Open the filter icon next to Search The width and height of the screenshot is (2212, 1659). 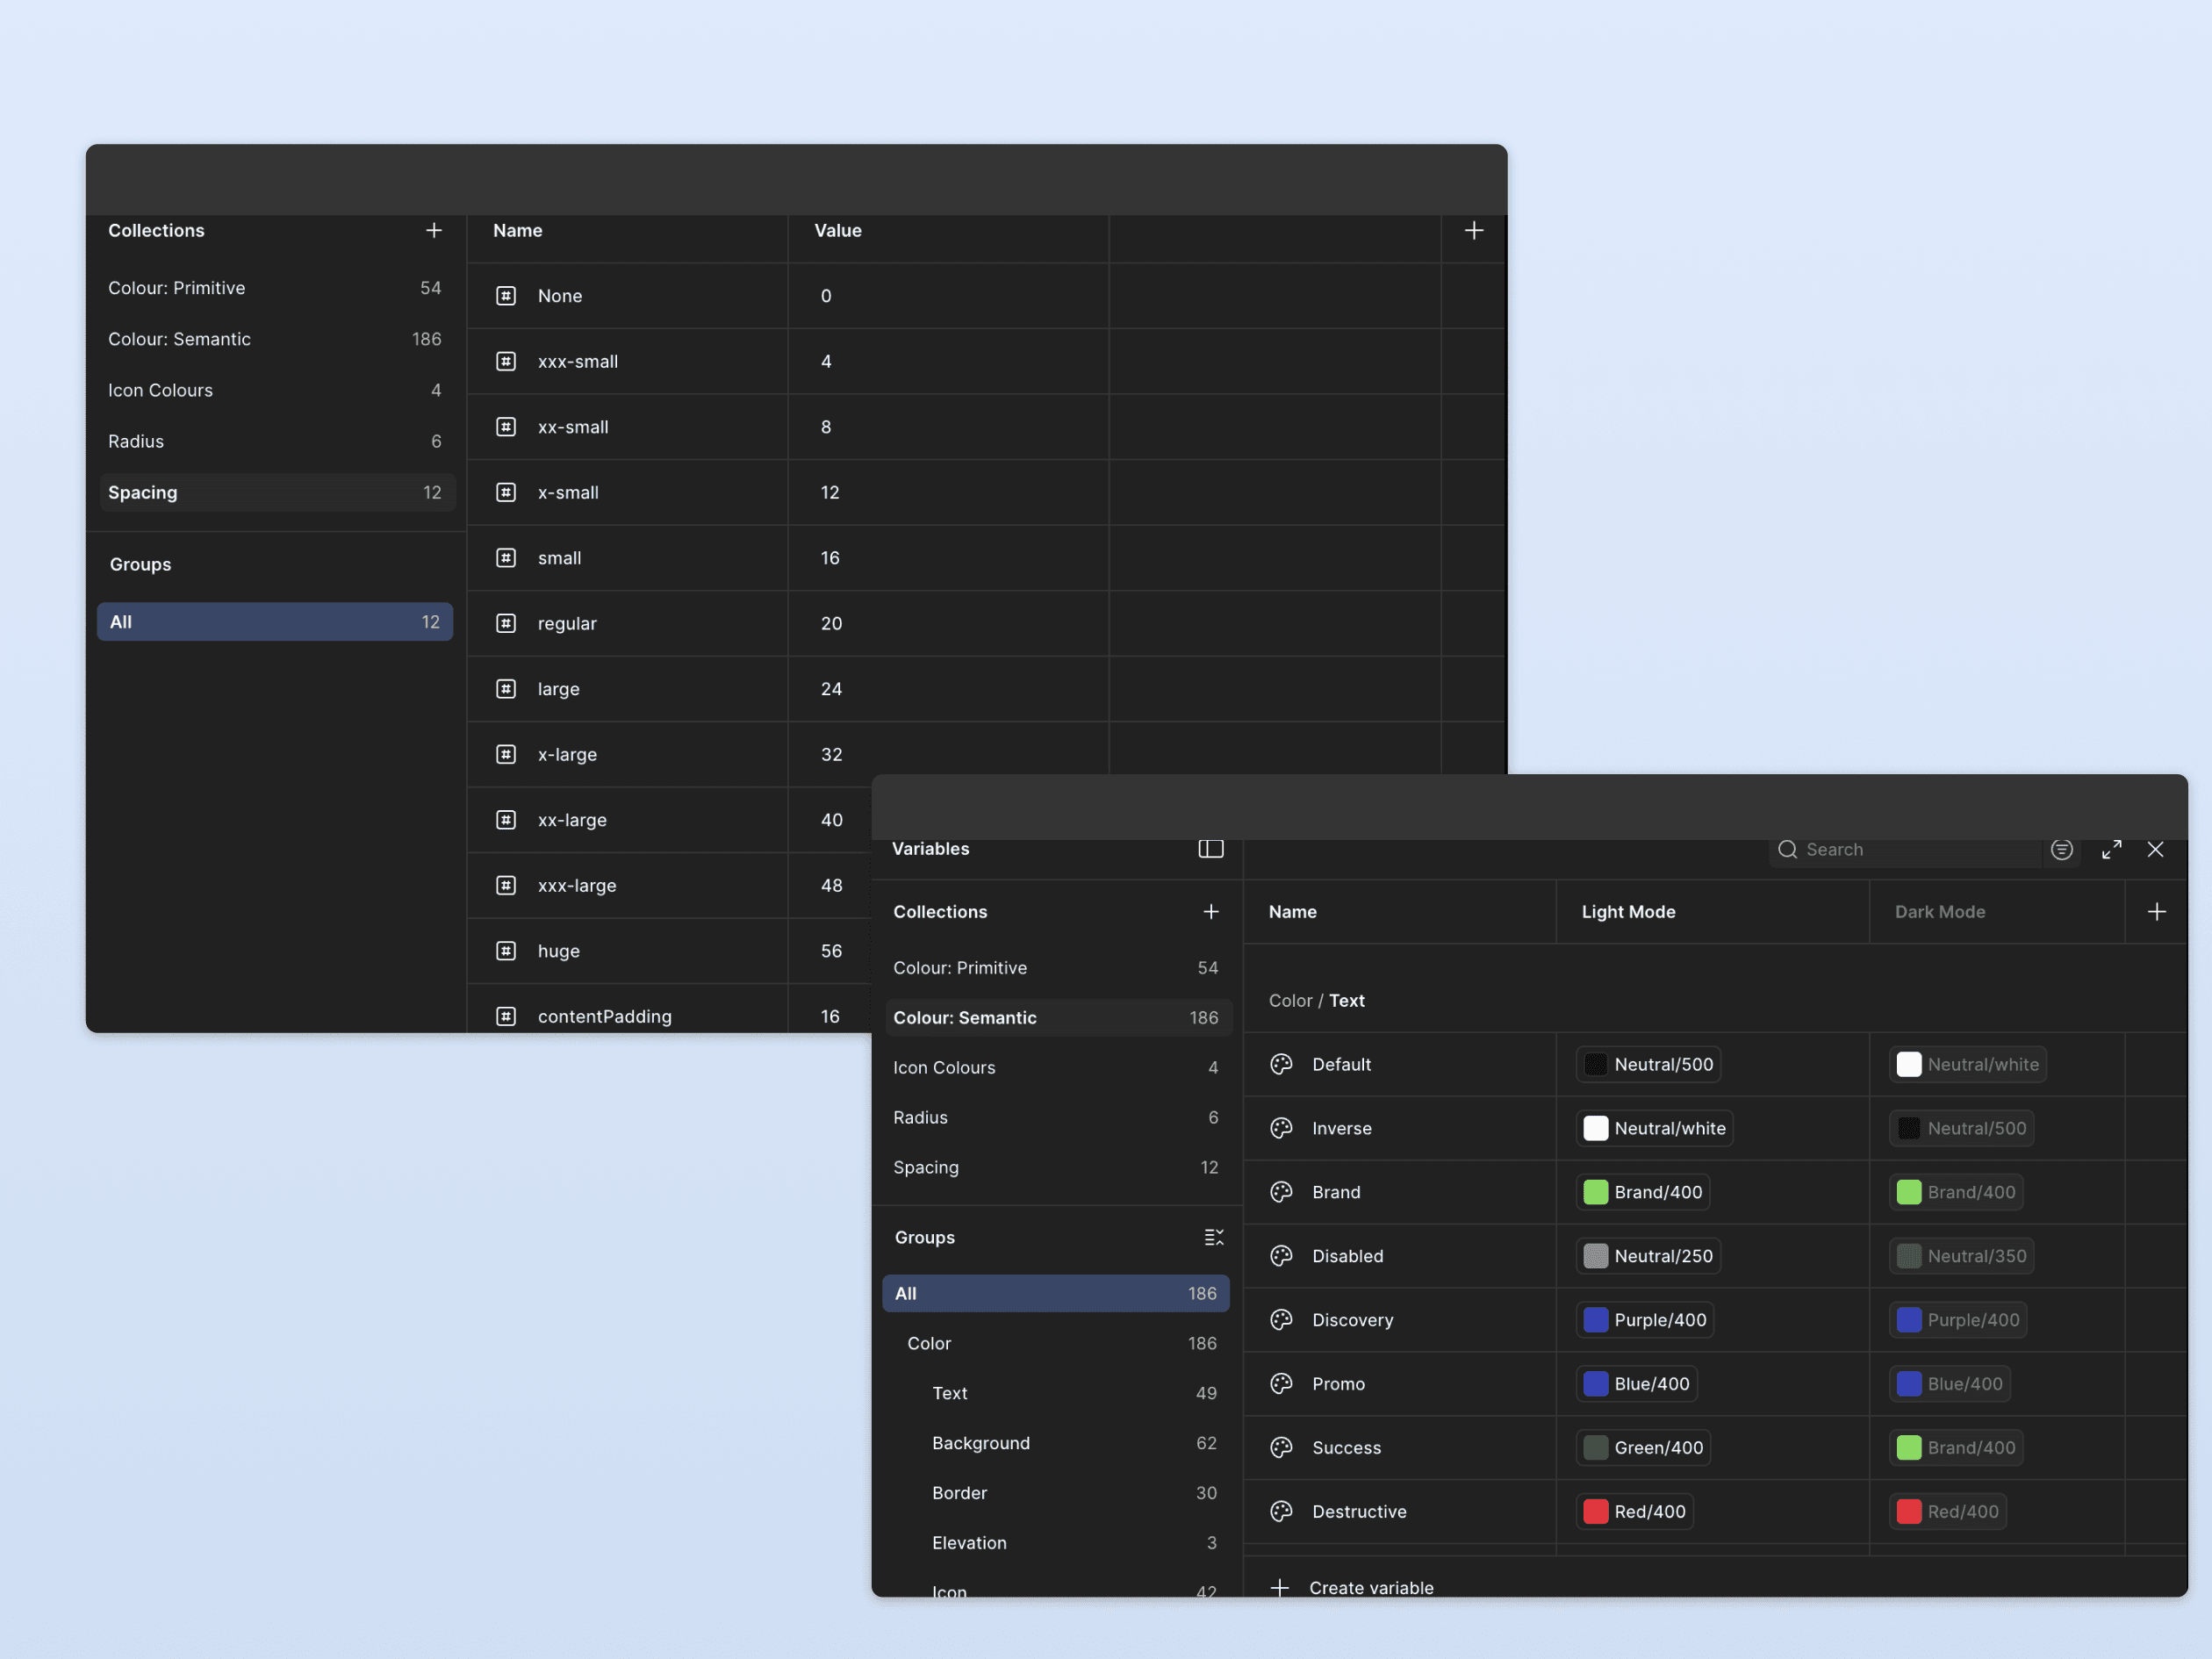click(x=2061, y=849)
